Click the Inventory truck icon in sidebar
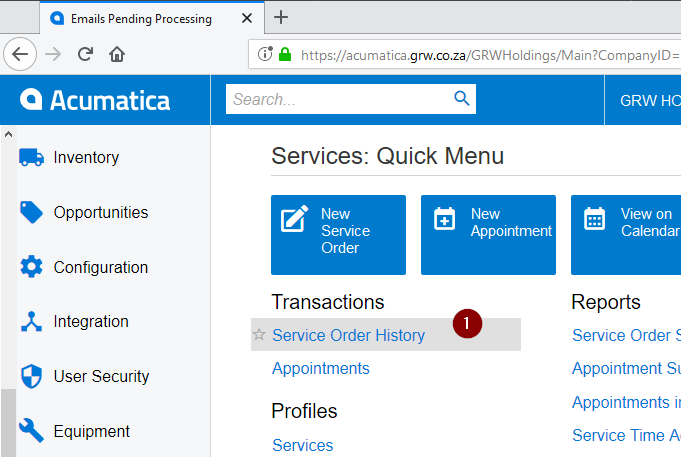Viewport: 681px width, 457px height. pos(31,157)
